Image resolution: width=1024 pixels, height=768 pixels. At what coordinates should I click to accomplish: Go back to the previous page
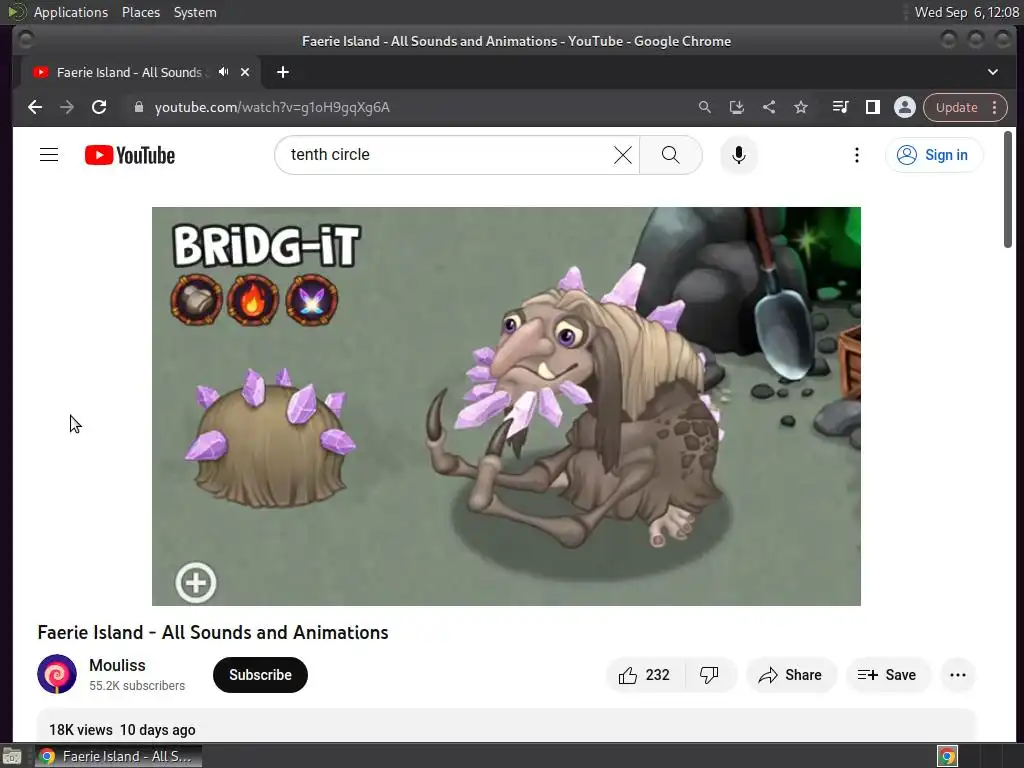tap(35, 107)
